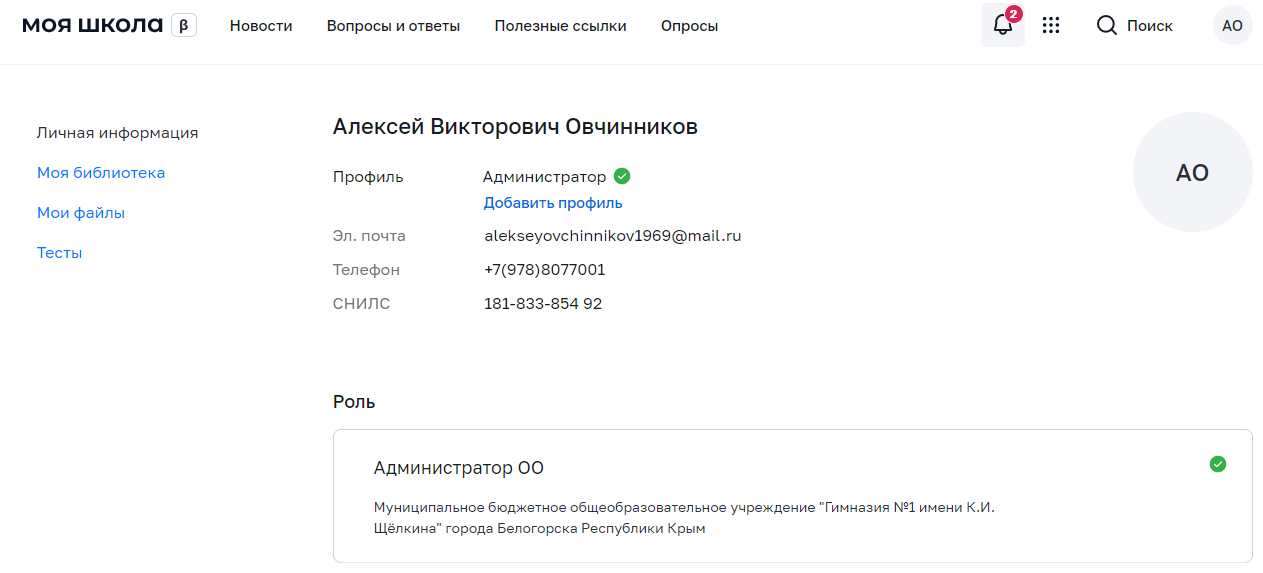Click the email address alekseyovchinnikov1969@mail.ru
The width and height of the screenshot is (1263, 573).
tap(612, 237)
